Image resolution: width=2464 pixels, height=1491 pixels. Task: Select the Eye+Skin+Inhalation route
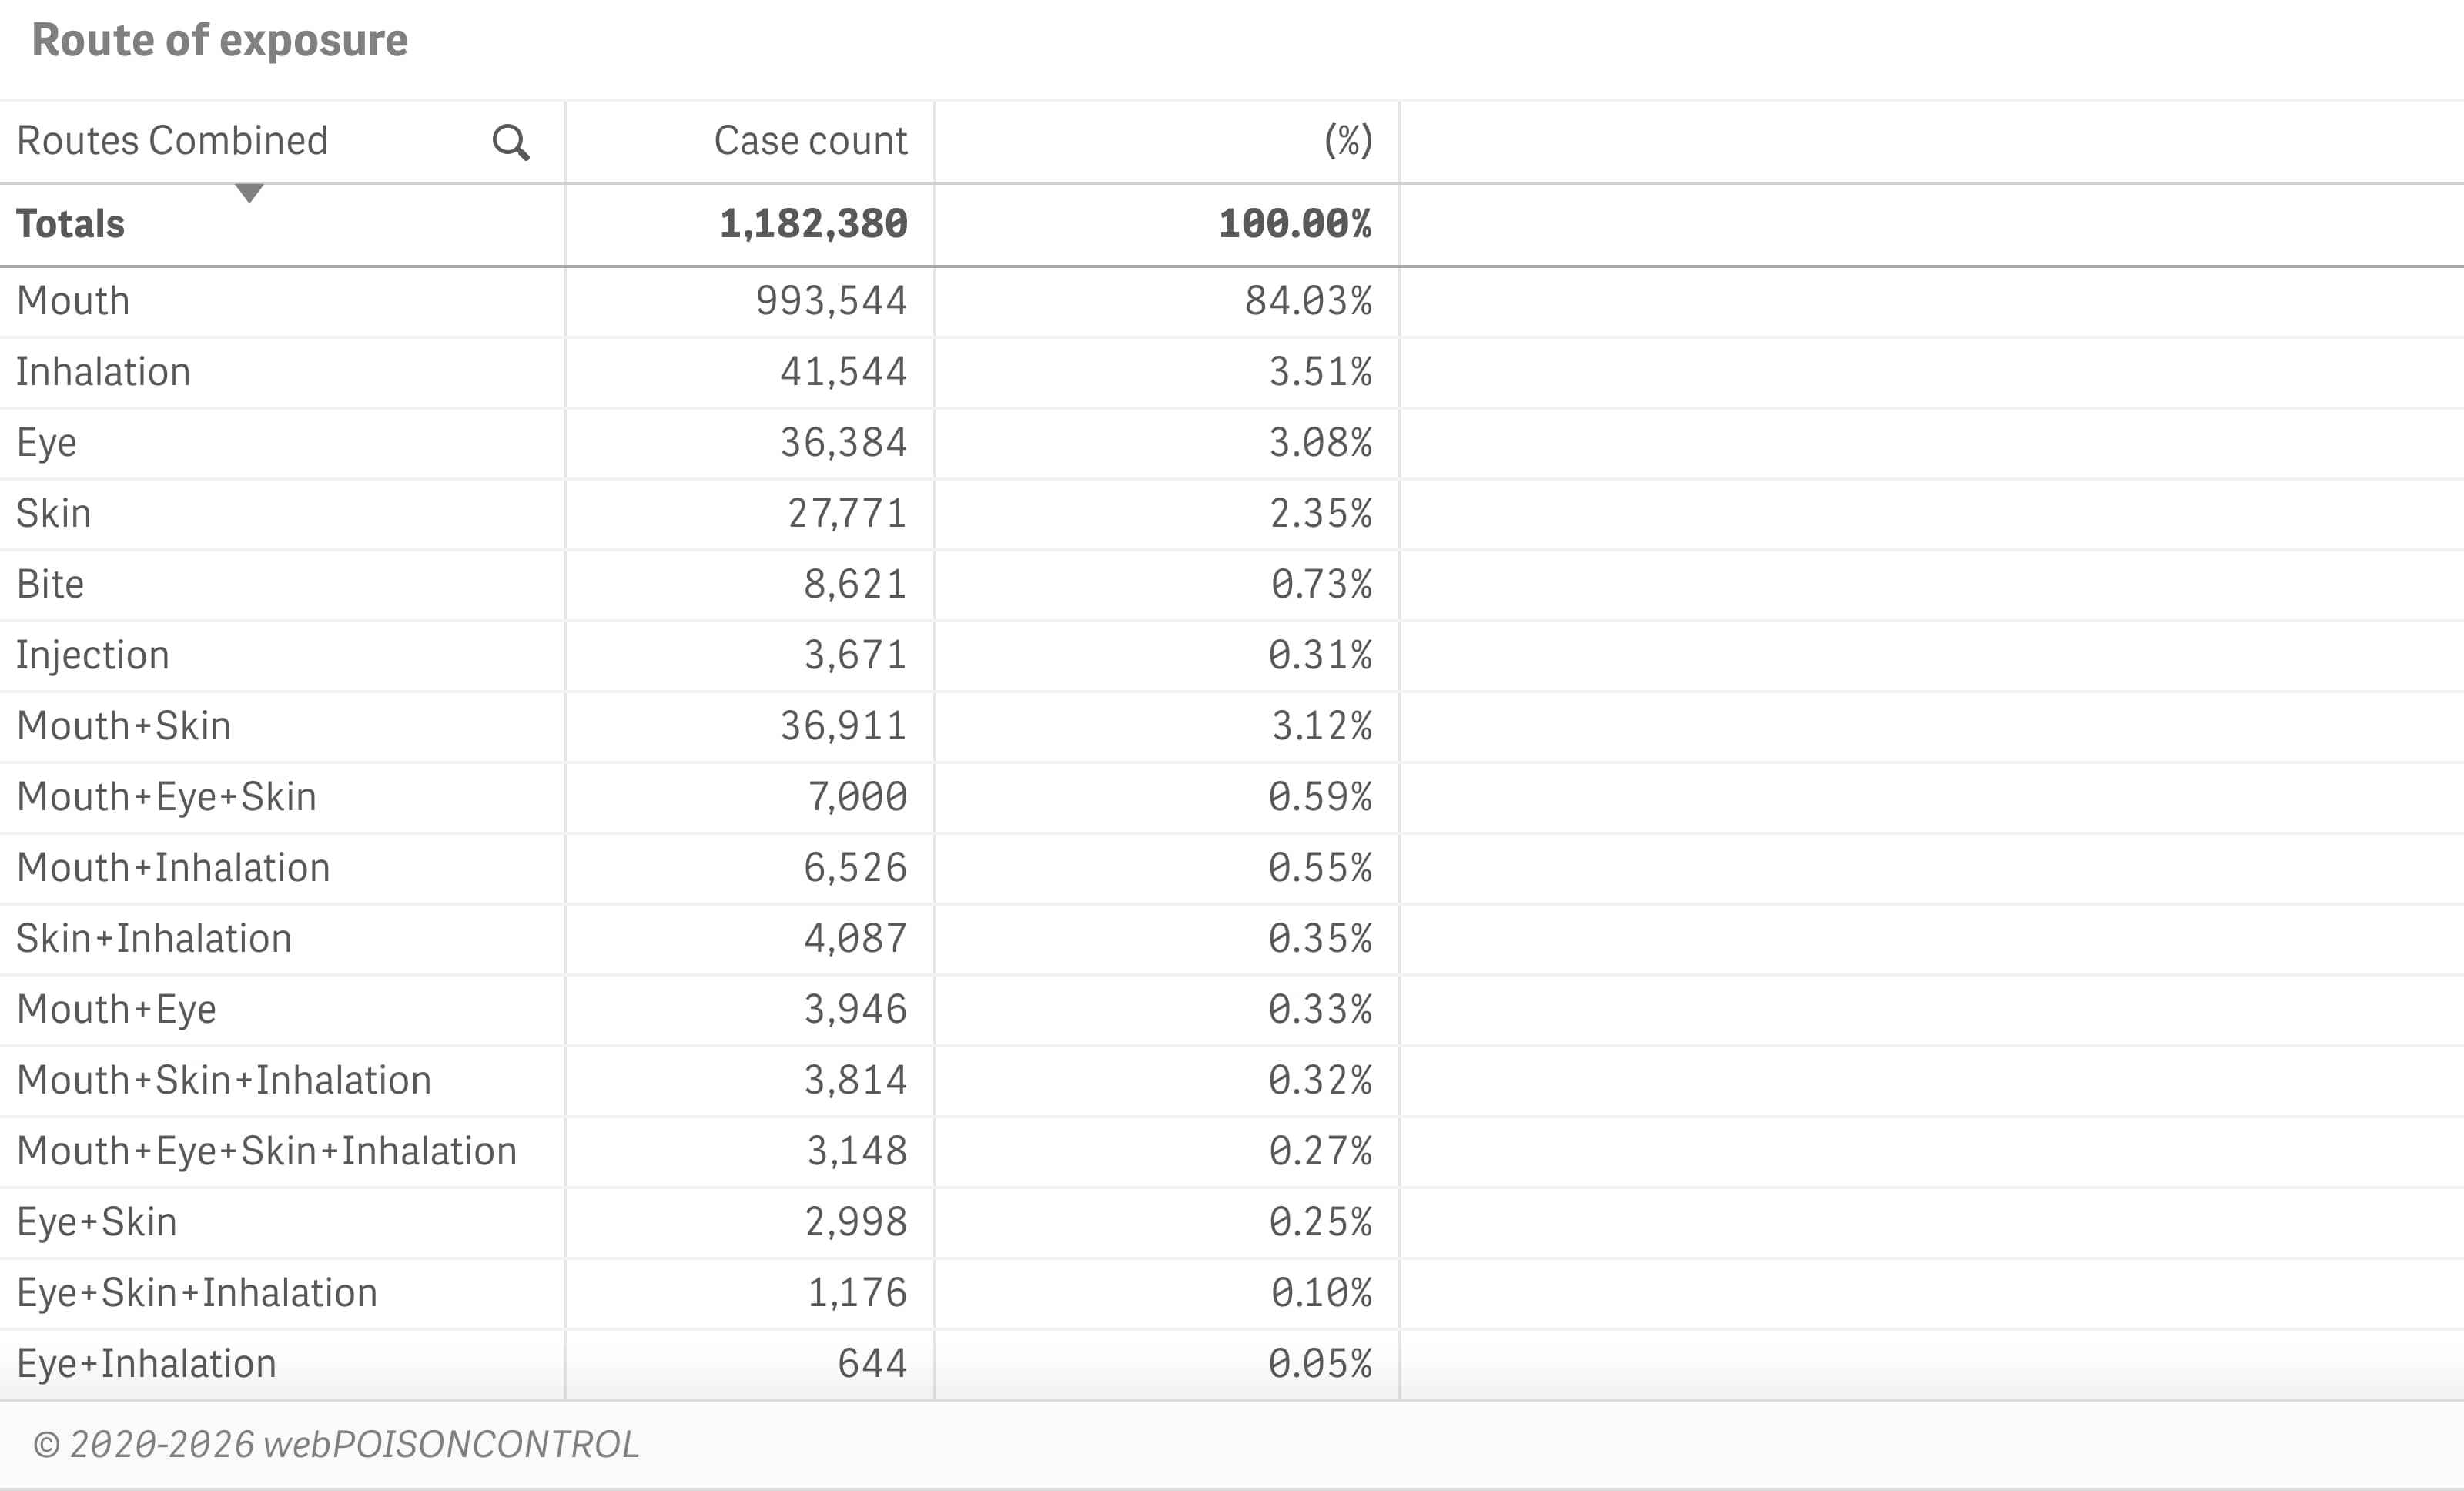pyautogui.click(x=197, y=1293)
